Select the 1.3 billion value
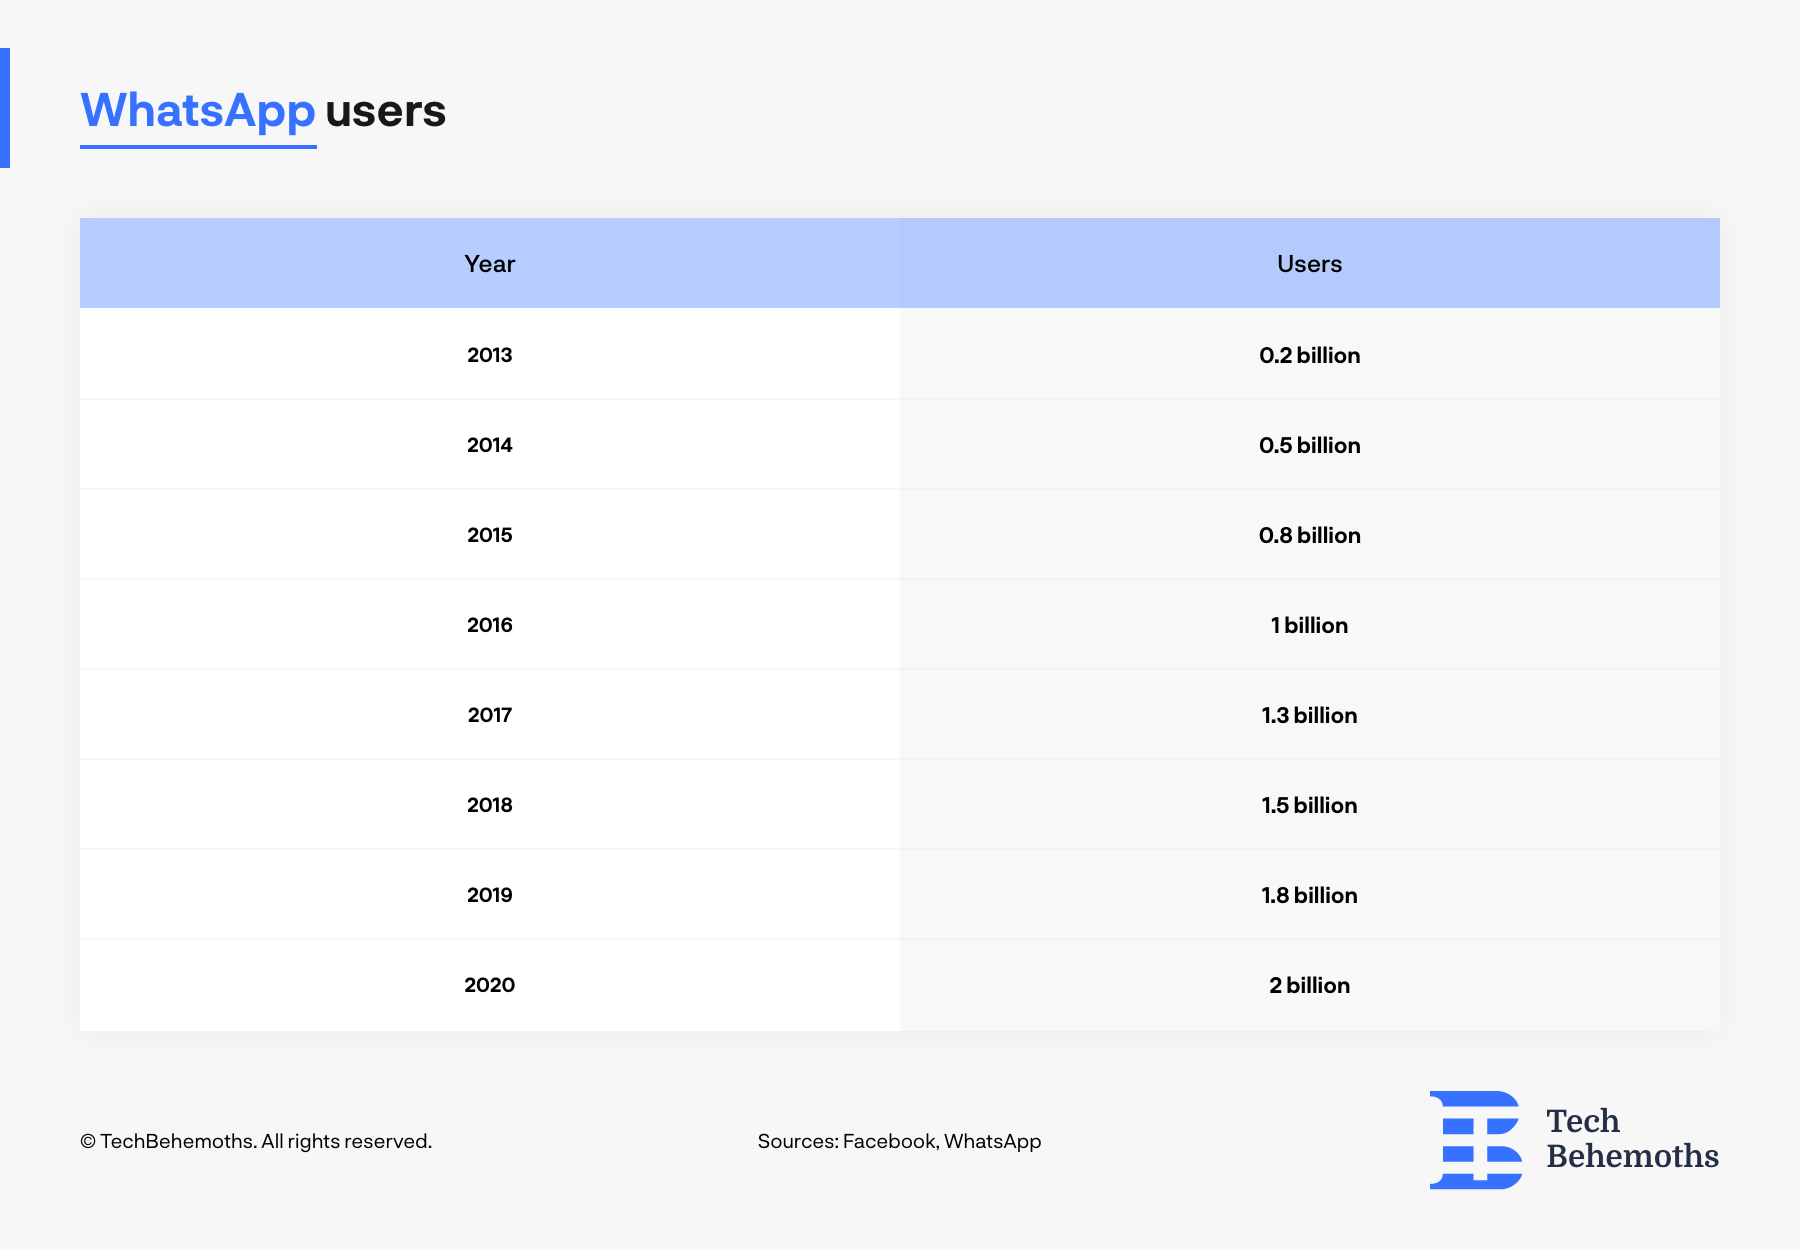Viewport: 1800px width, 1250px height. [x=1310, y=715]
